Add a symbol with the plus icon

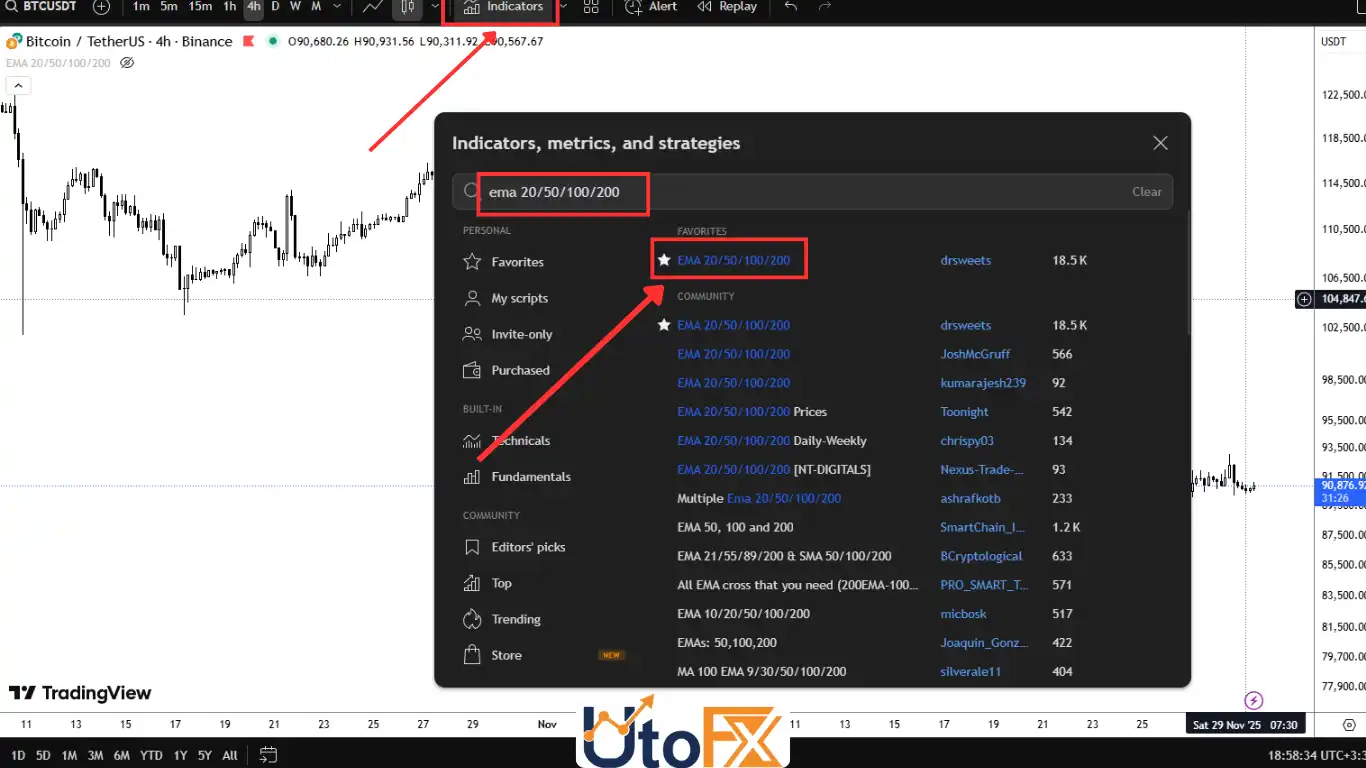101,7
